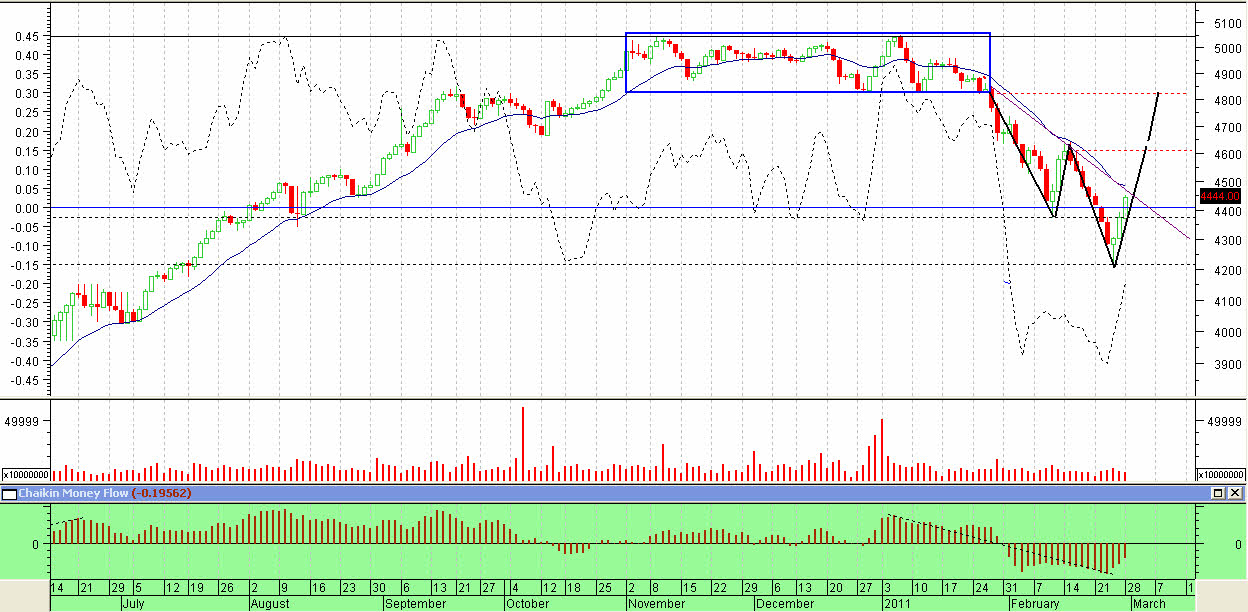The width and height of the screenshot is (1248, 612).
Task: Click the December month label
Action: 785,604
